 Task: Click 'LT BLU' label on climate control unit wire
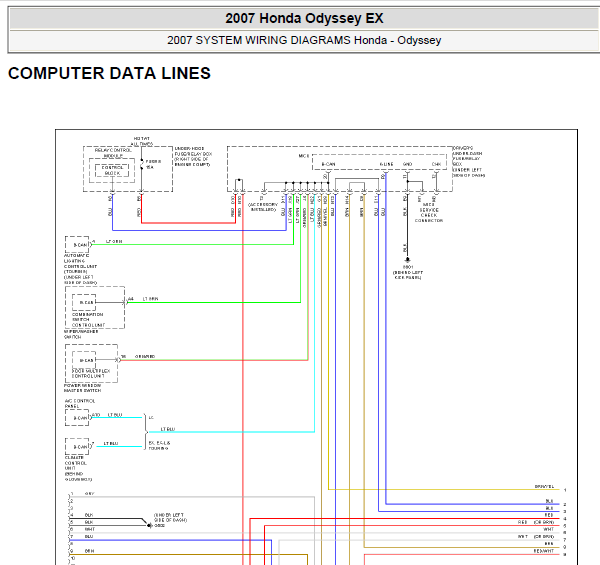point(111,443)
